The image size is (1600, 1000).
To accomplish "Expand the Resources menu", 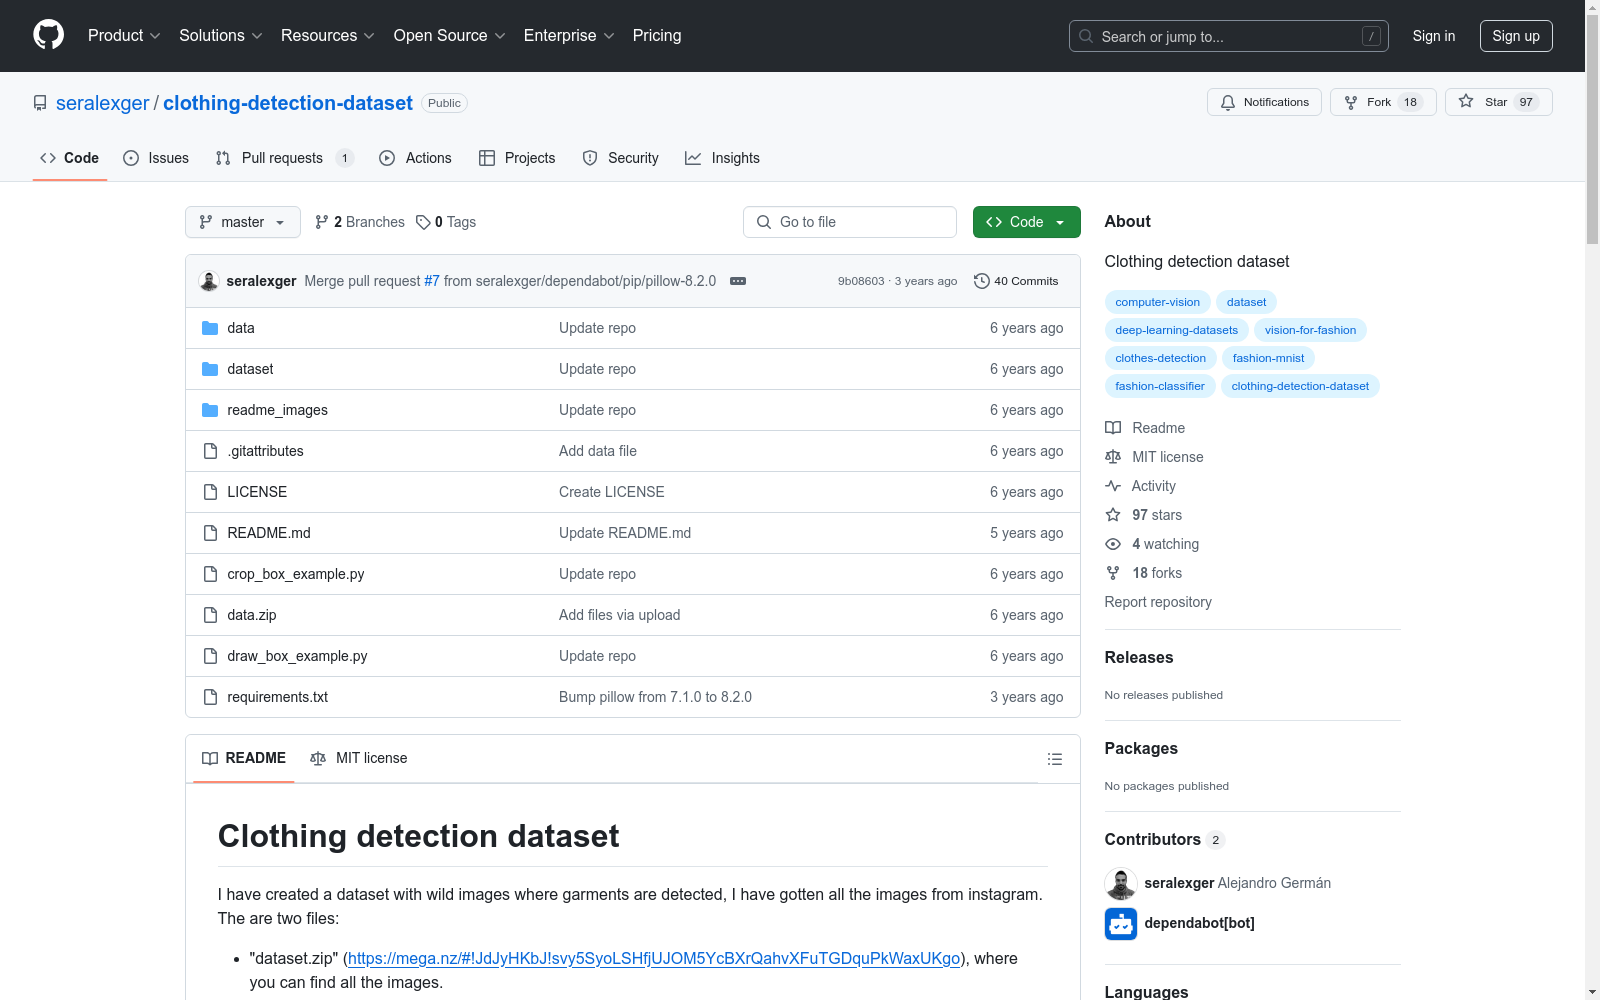I will [x=328, y=36].
